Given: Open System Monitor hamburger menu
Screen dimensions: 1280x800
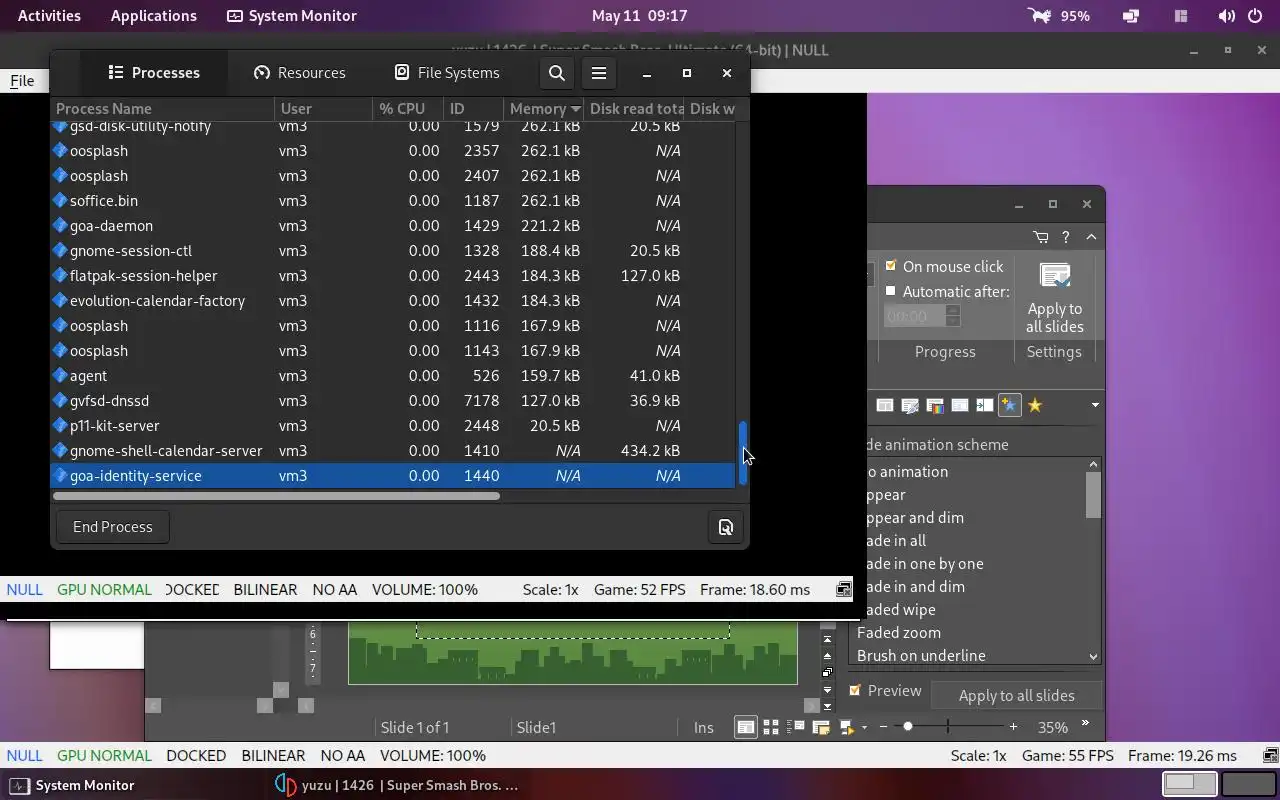Looking at the screenshot, I should [x=599, y=73].
